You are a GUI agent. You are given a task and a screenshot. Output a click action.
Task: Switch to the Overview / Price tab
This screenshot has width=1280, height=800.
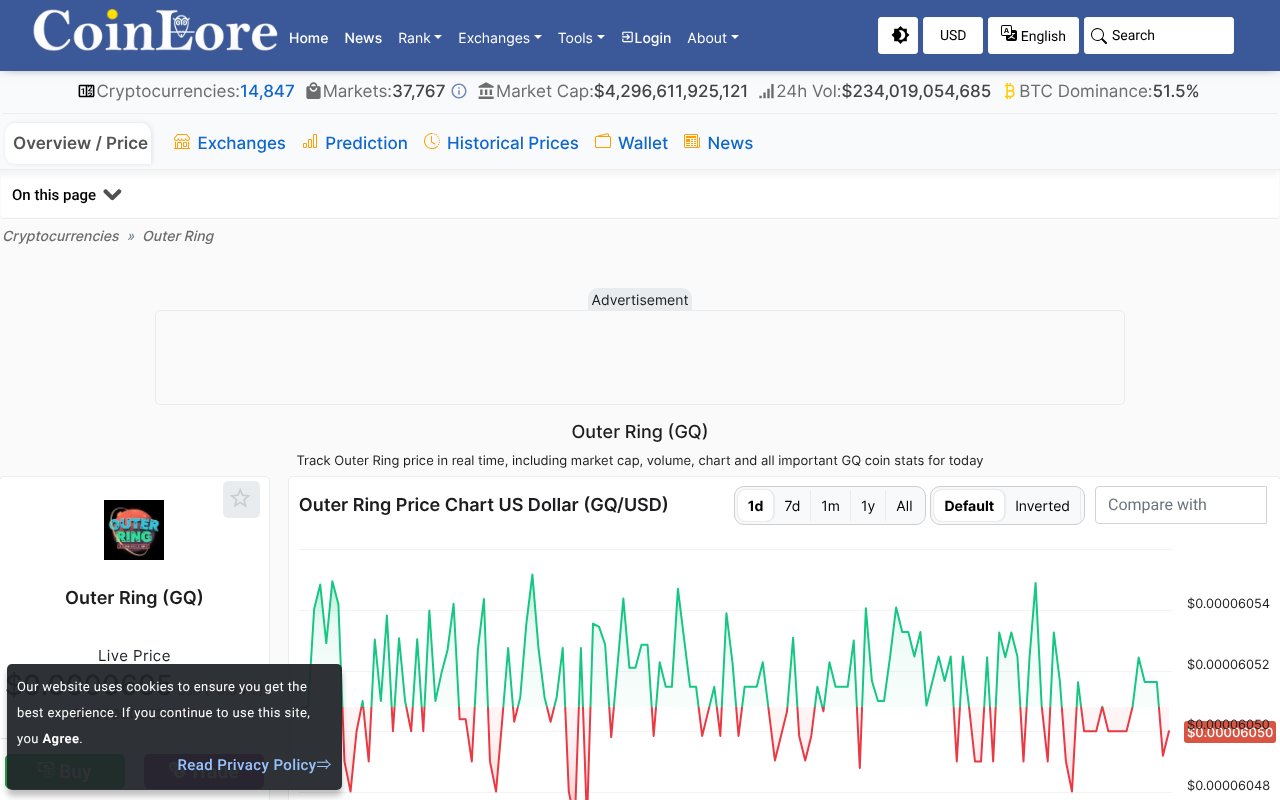[78, 142]
